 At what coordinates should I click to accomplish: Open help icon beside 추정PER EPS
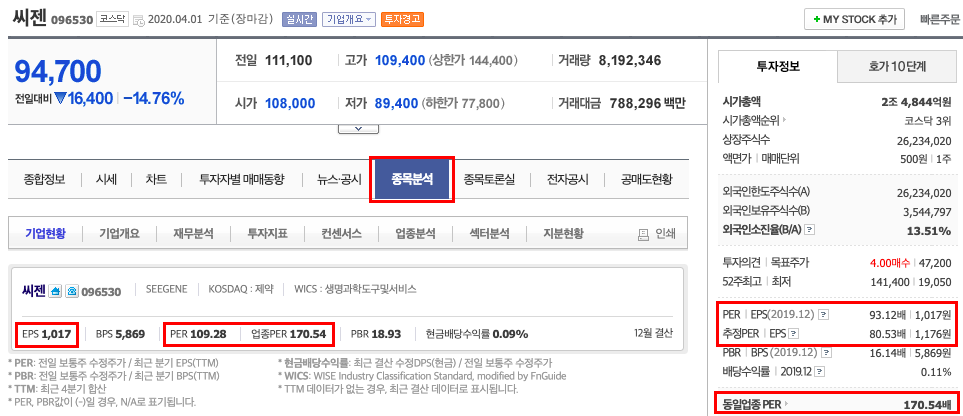pos(794,334)
